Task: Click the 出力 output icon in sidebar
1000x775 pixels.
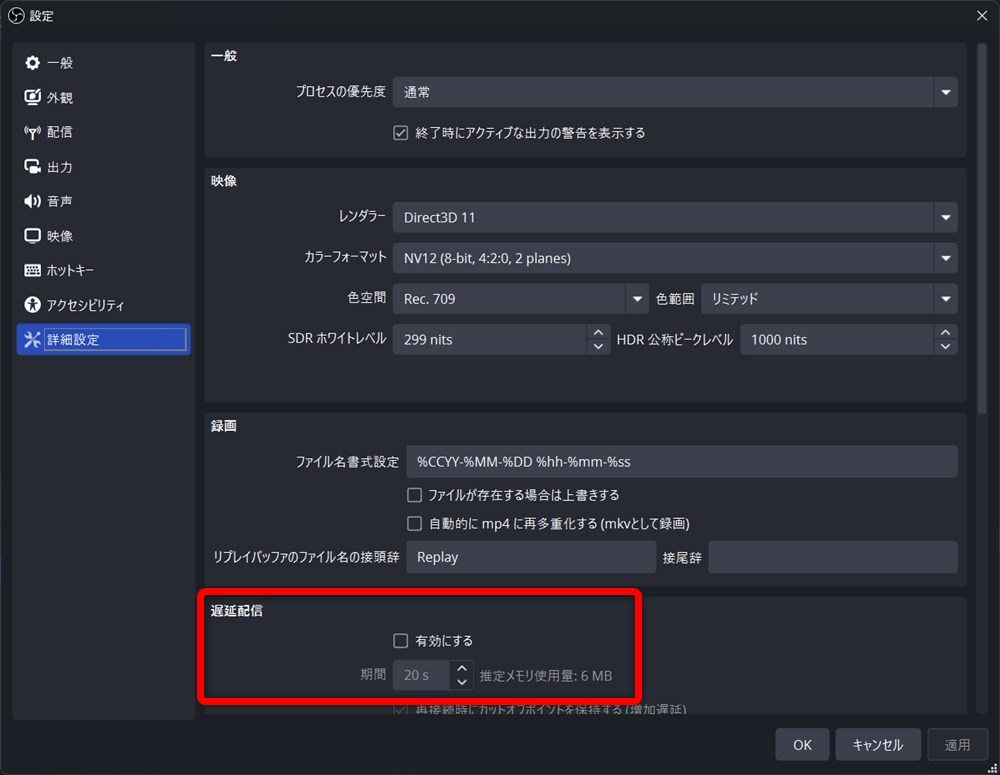Action: coord(33,166)
